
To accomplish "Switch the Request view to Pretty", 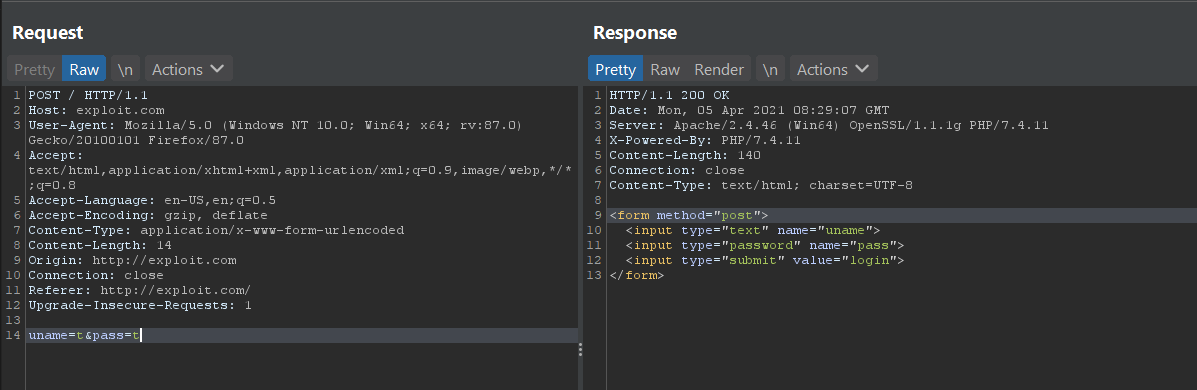I will [34, 69].
